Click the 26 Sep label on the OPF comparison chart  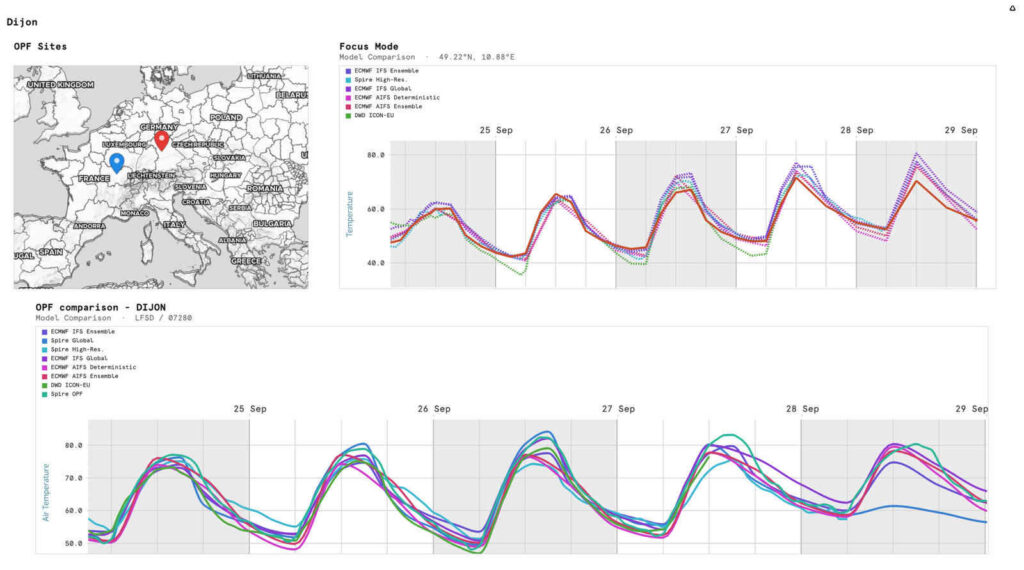pos(434,409)
